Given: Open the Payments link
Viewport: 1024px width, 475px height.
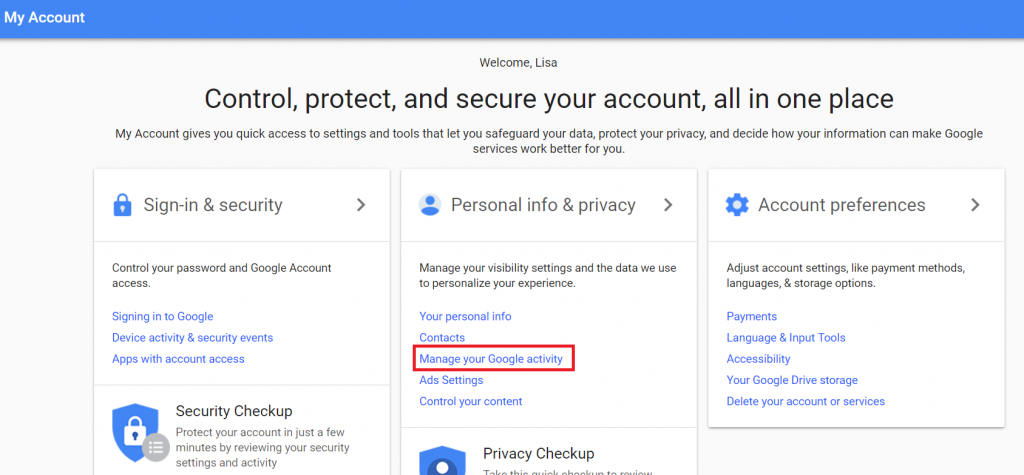Looking at the screenshot, I should 752,316.
